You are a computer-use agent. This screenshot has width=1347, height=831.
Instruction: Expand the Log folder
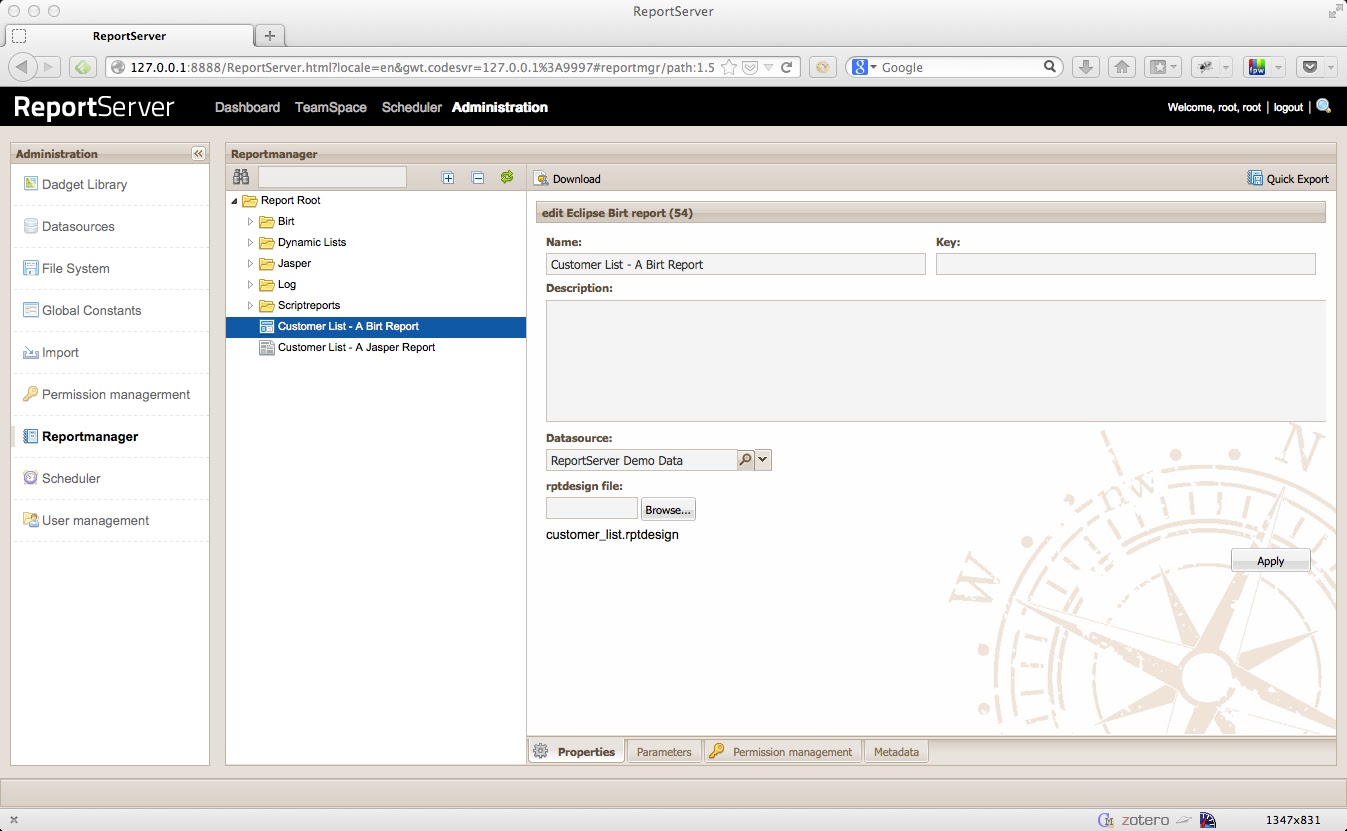point(251,284)
